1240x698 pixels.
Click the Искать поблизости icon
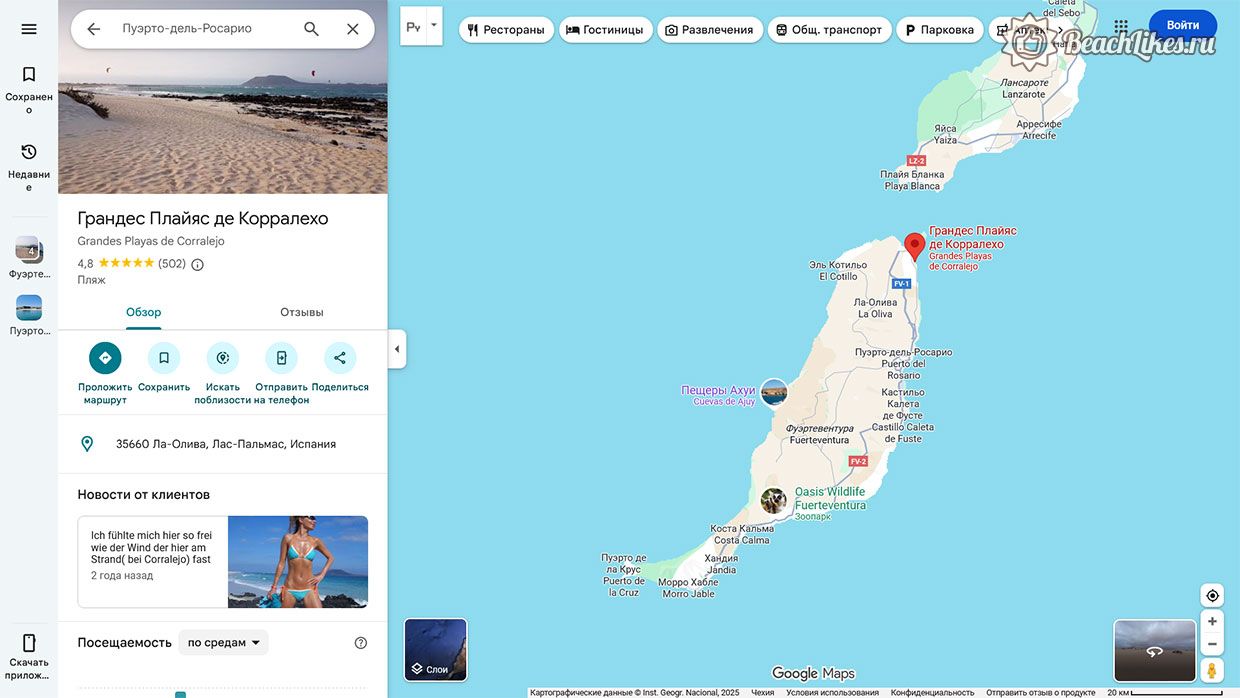[x=223, y=358]
